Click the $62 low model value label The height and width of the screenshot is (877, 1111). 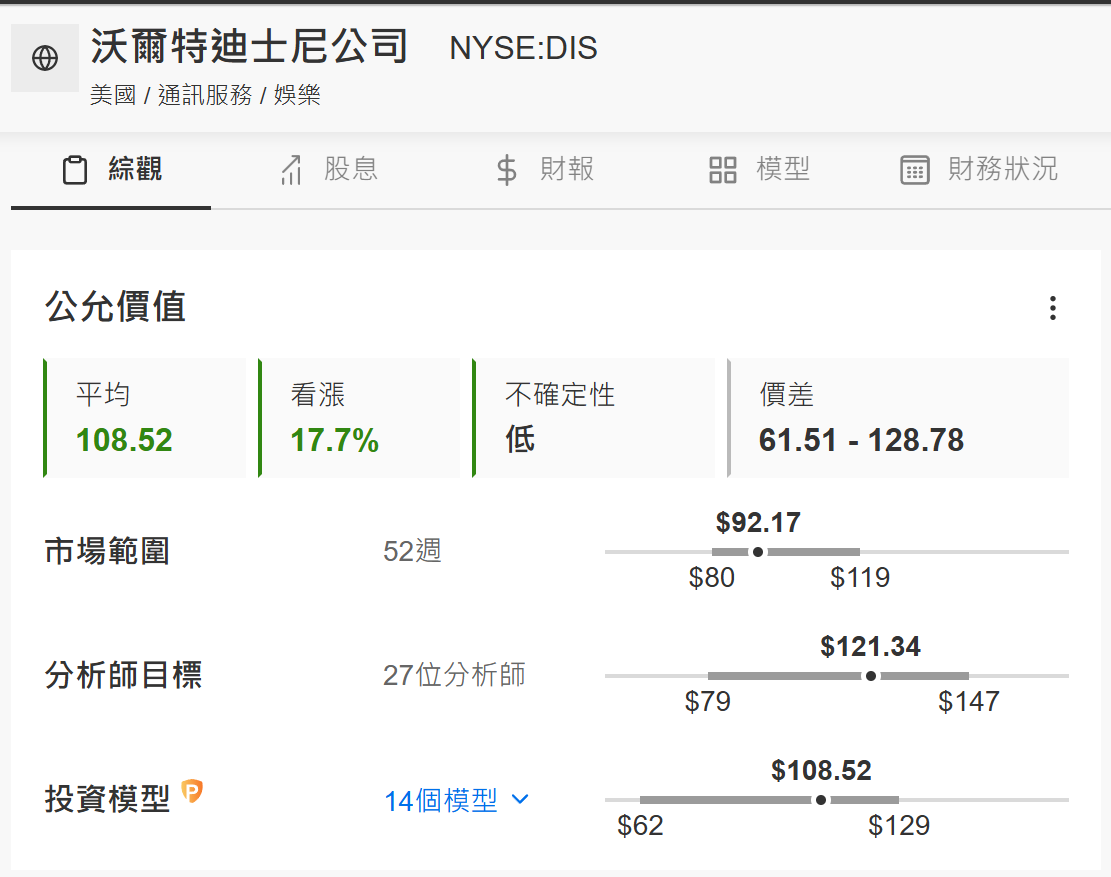640,826
